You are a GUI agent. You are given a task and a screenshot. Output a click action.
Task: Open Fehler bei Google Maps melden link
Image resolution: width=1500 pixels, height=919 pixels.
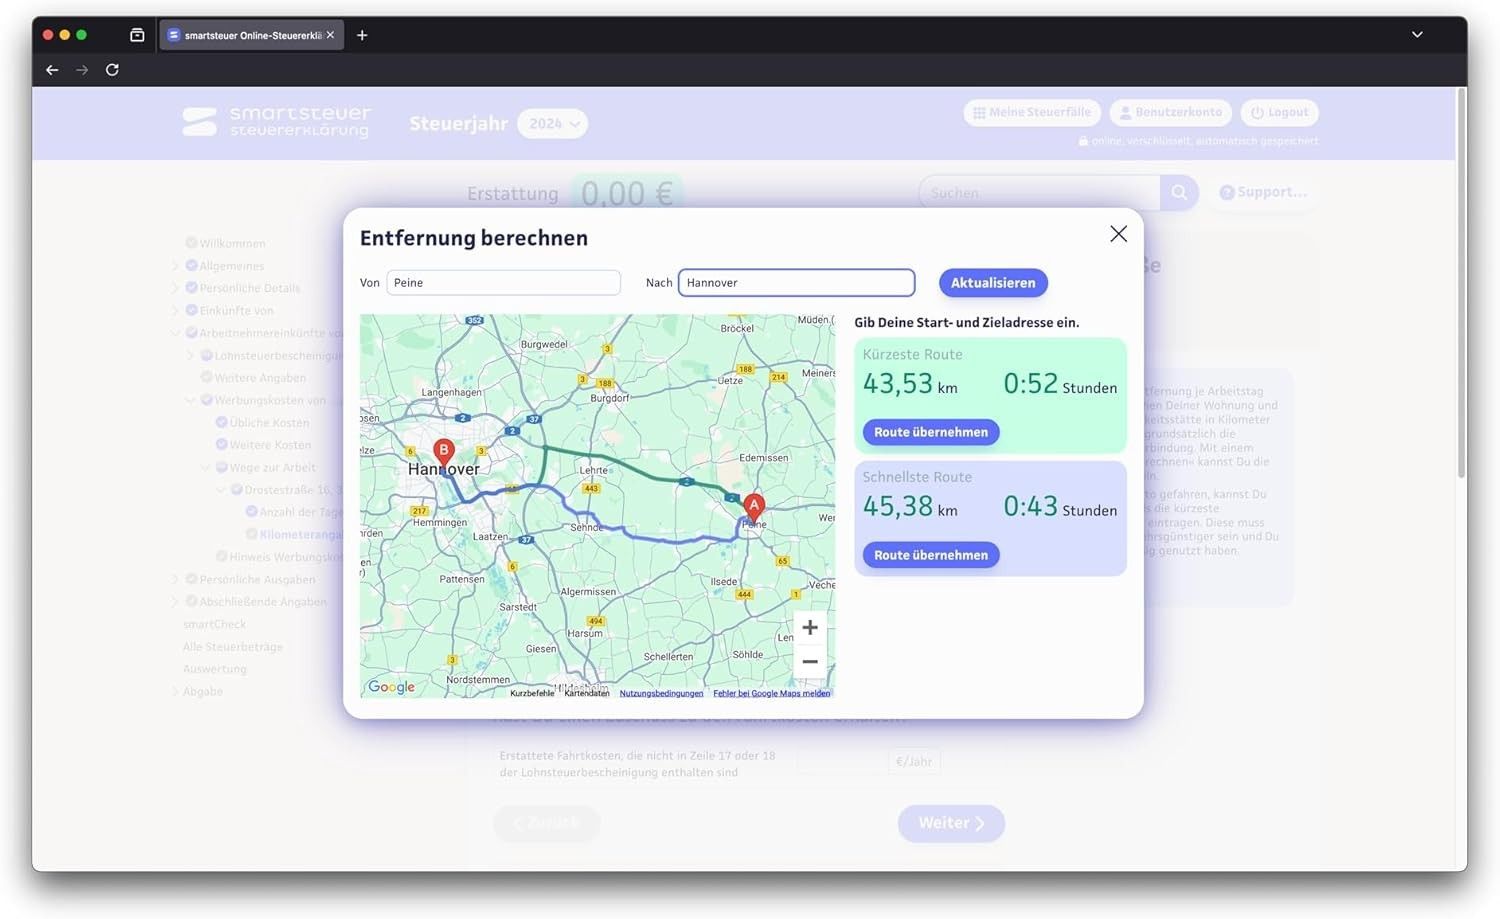tap(771, 693)
